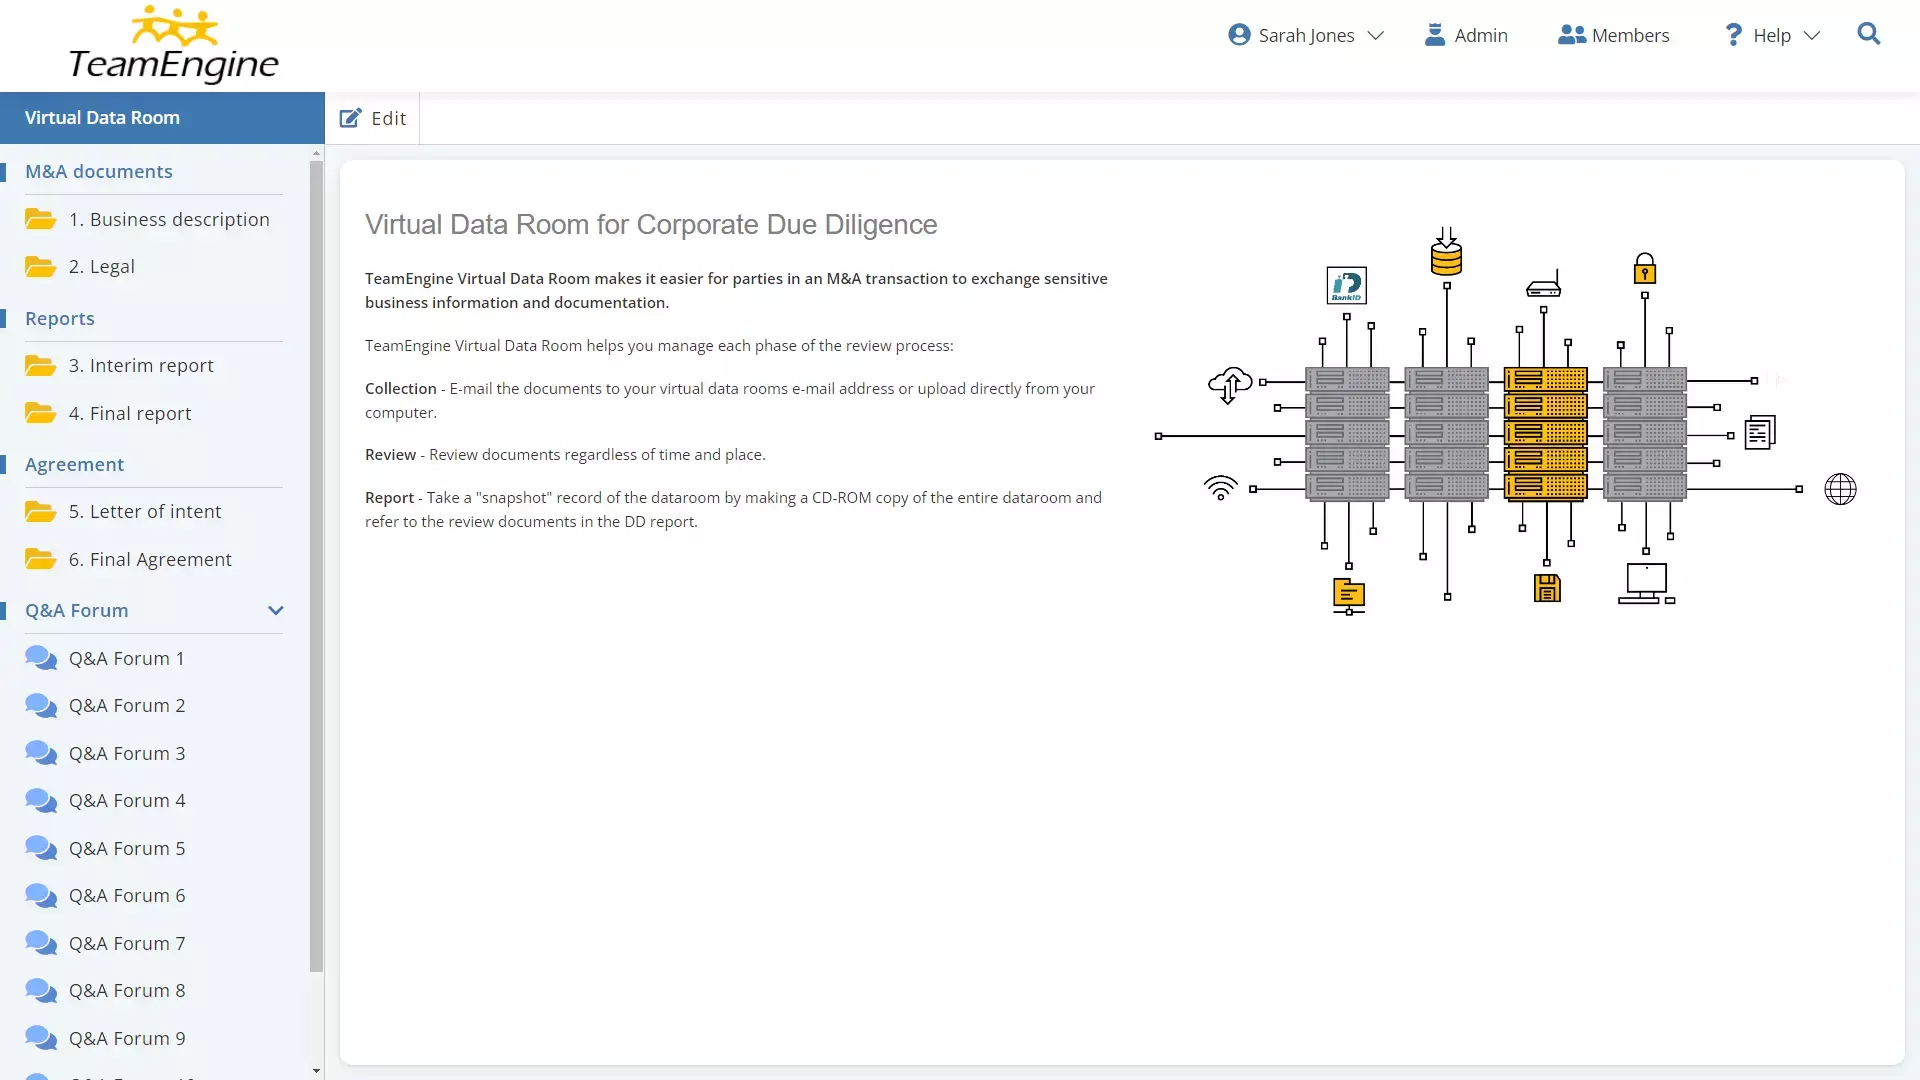1920x1080 pixels.
Task: Click chat bubble icon for Q&A Forum 8
Action: tap(41, 990)
